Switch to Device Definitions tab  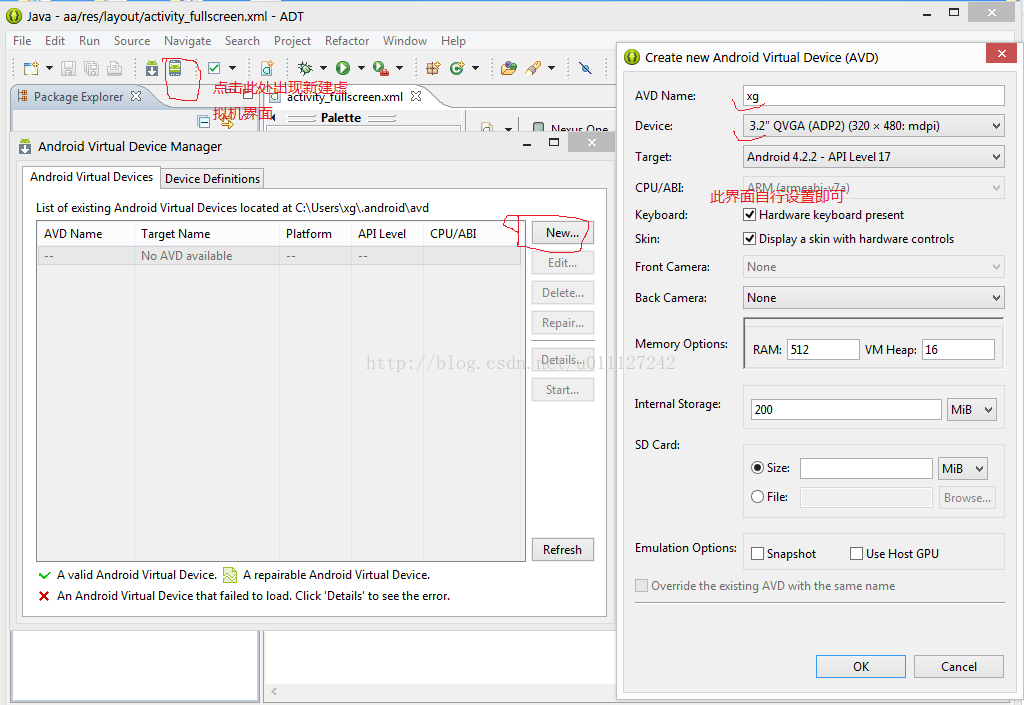pyautogui.click(x=212, y=178)
